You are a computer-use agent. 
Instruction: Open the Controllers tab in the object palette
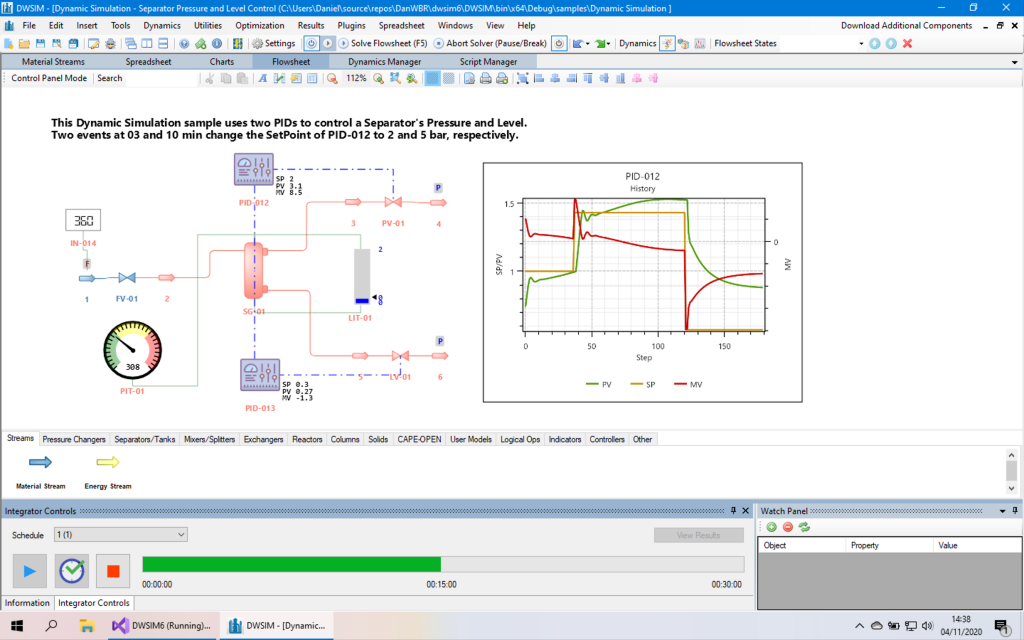pyautogui.click(x=606, y=438)
